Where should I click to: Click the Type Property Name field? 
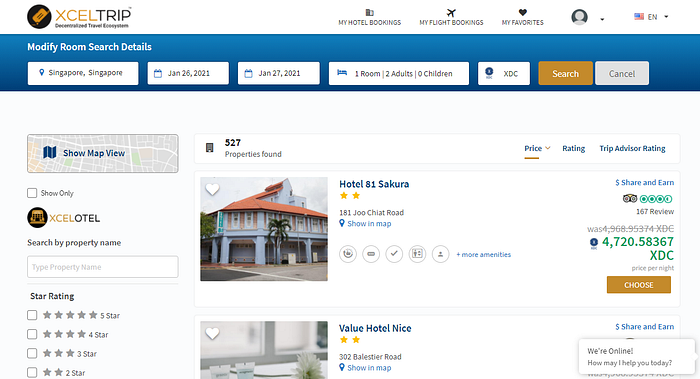(103, 267)
